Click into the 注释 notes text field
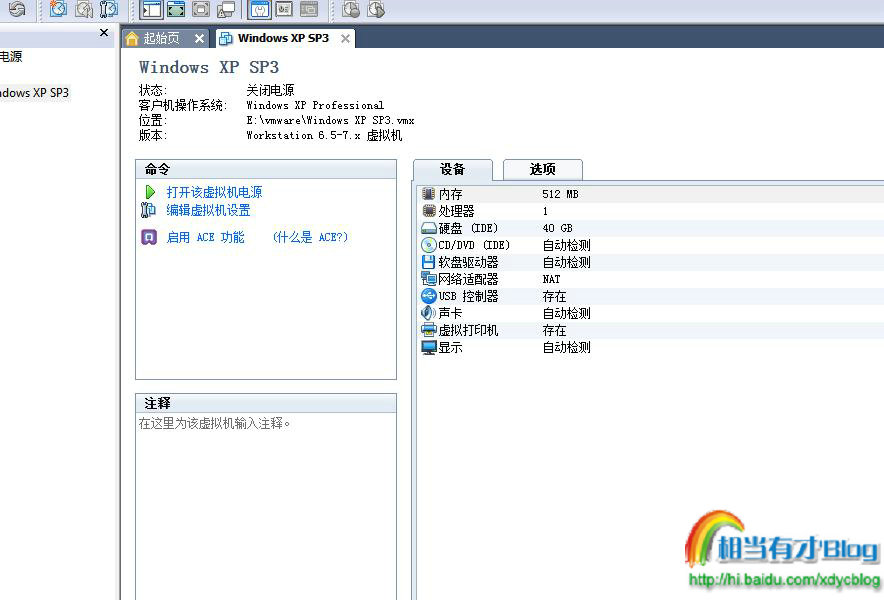The height and width of the screenshot is (600, 884). pyautogui.click(x=266, y=506)
